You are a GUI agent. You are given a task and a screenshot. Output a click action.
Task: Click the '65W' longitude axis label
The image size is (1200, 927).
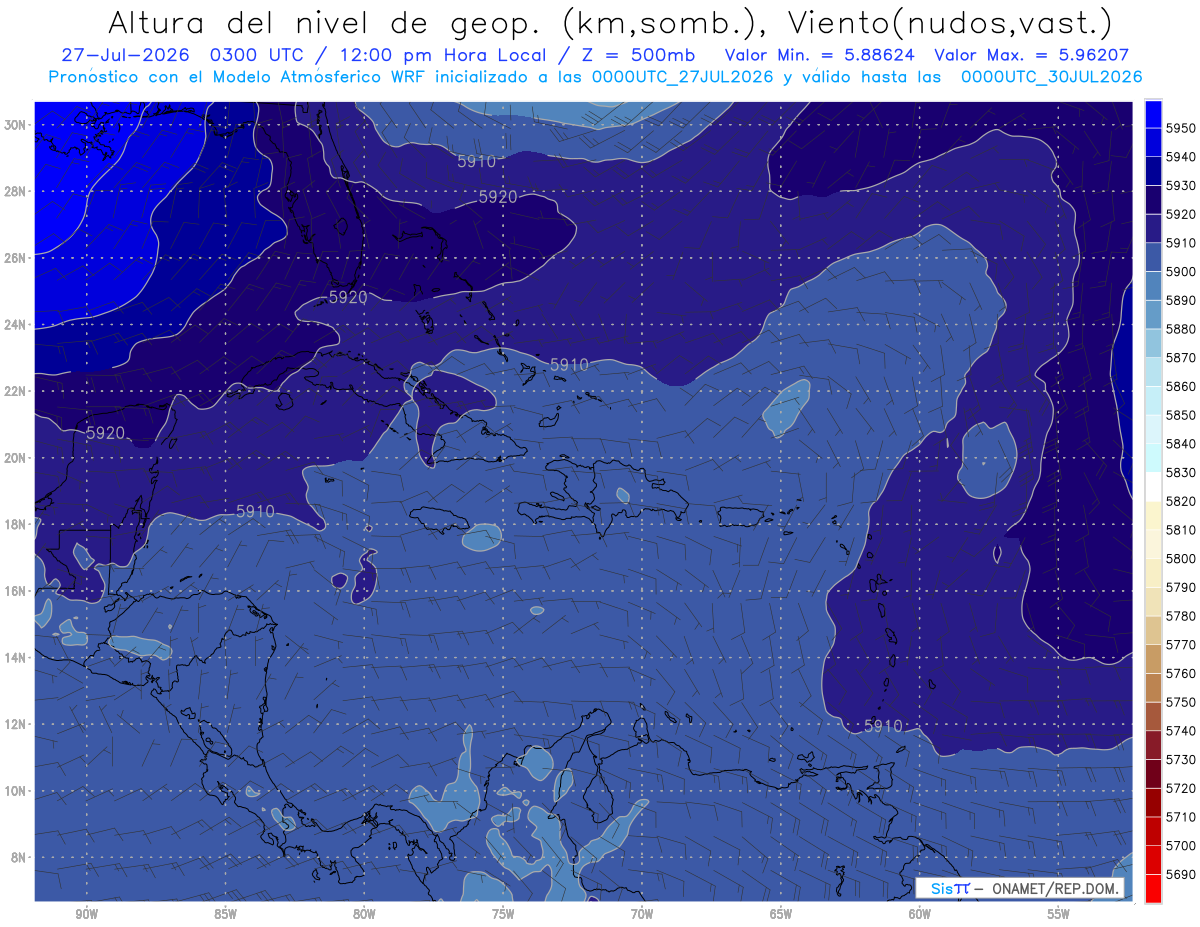pos(781,914)
